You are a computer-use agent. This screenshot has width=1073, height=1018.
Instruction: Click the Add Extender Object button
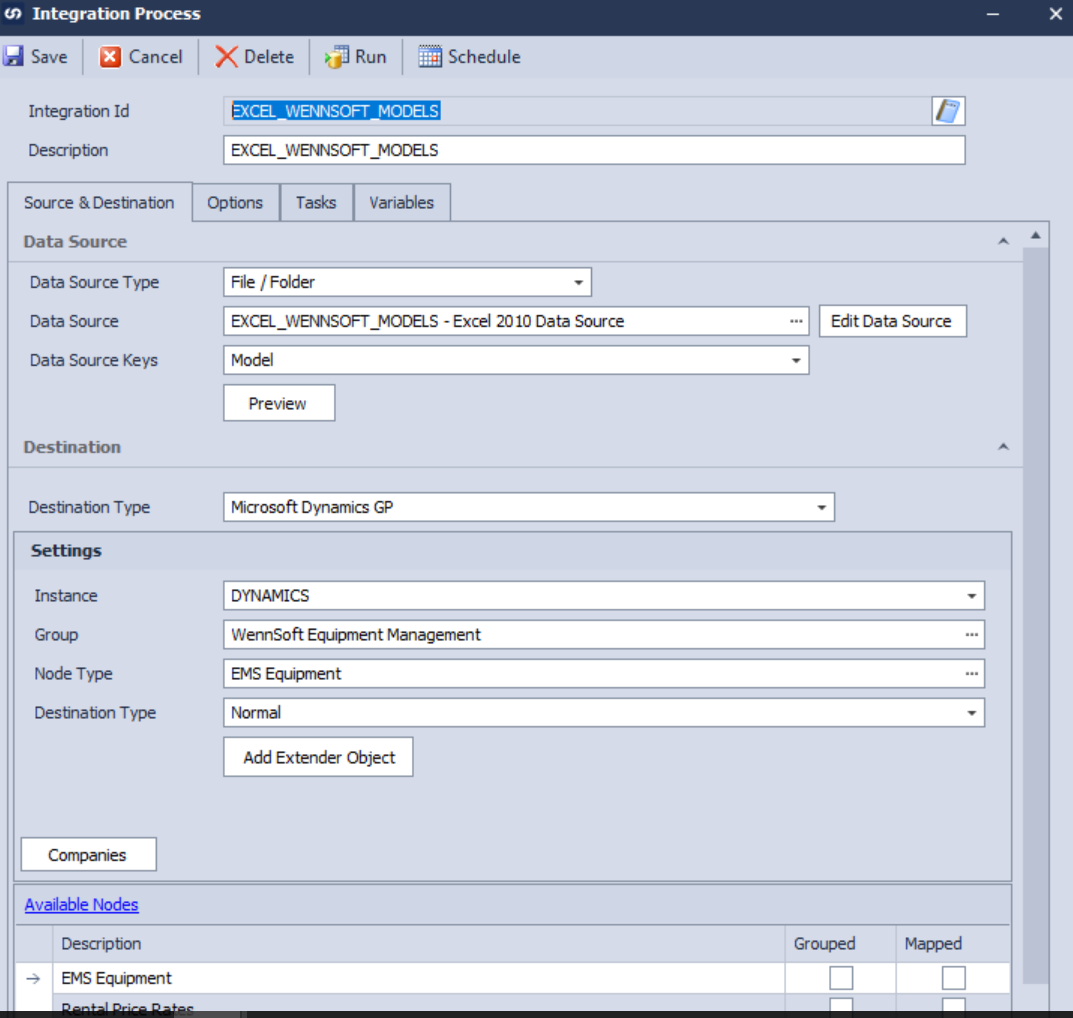(x=318, y=757)
